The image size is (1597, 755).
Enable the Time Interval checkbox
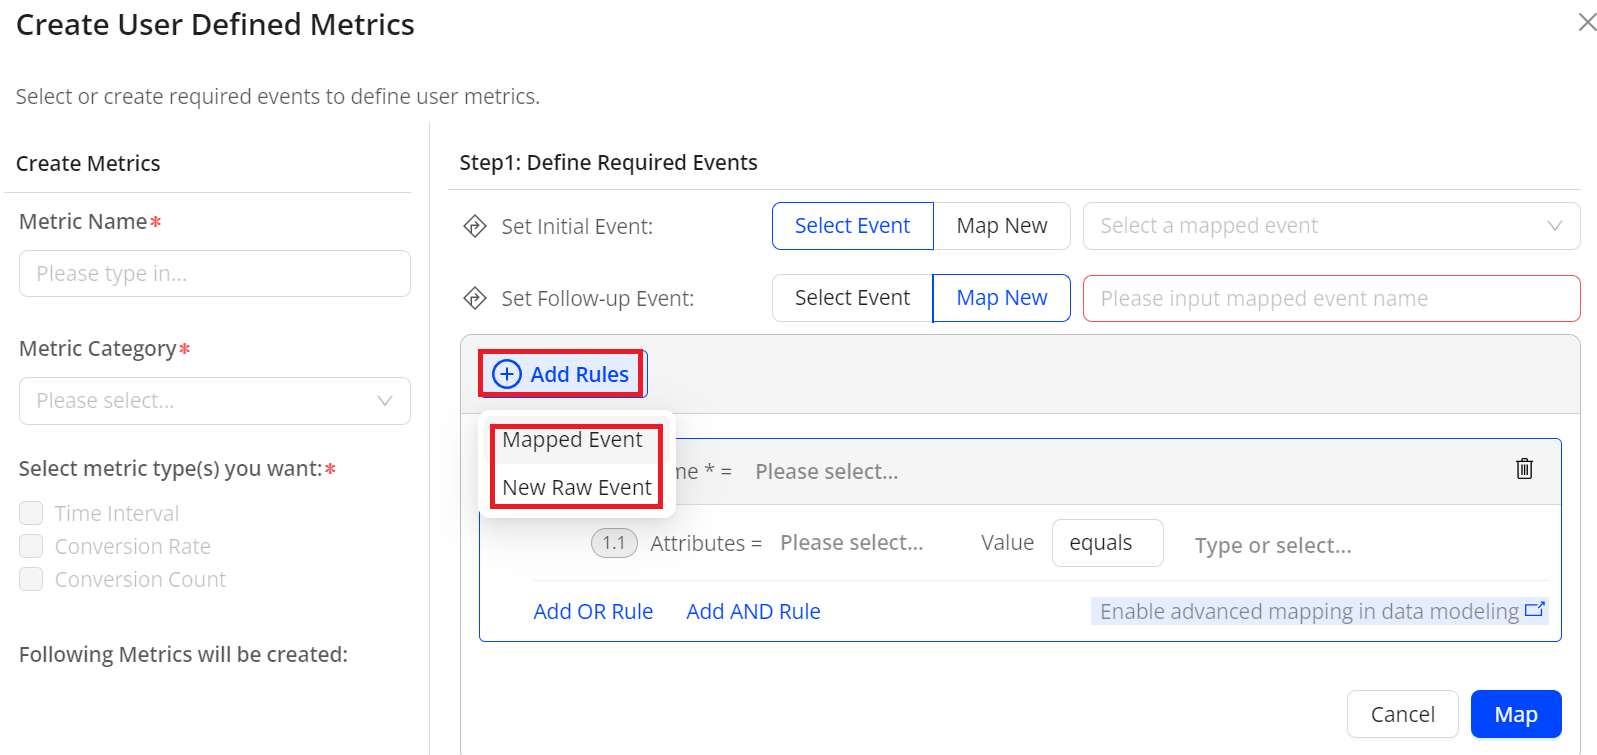(32, 513)
